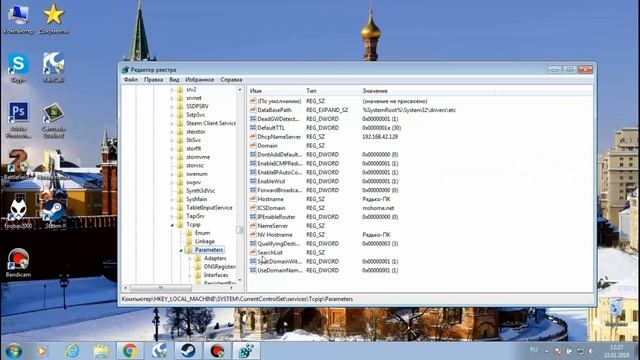
Task: Select the UseDomainNam value icon
Action: (253, 270)
